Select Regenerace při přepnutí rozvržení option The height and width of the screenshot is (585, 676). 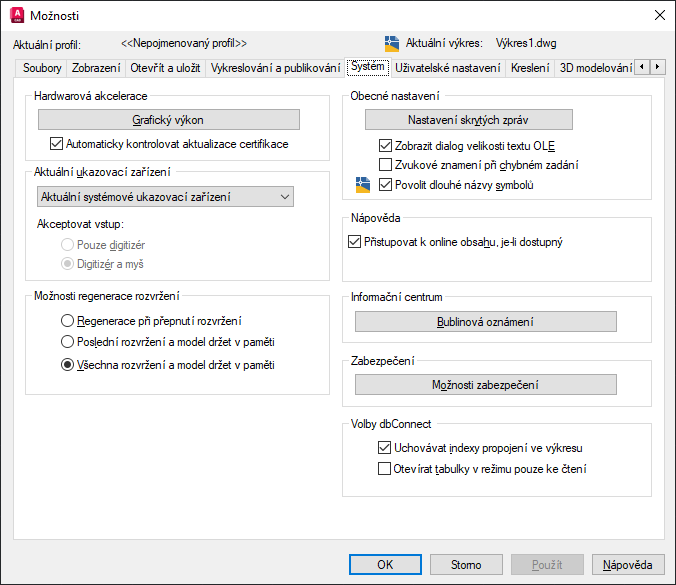(67, 321)
